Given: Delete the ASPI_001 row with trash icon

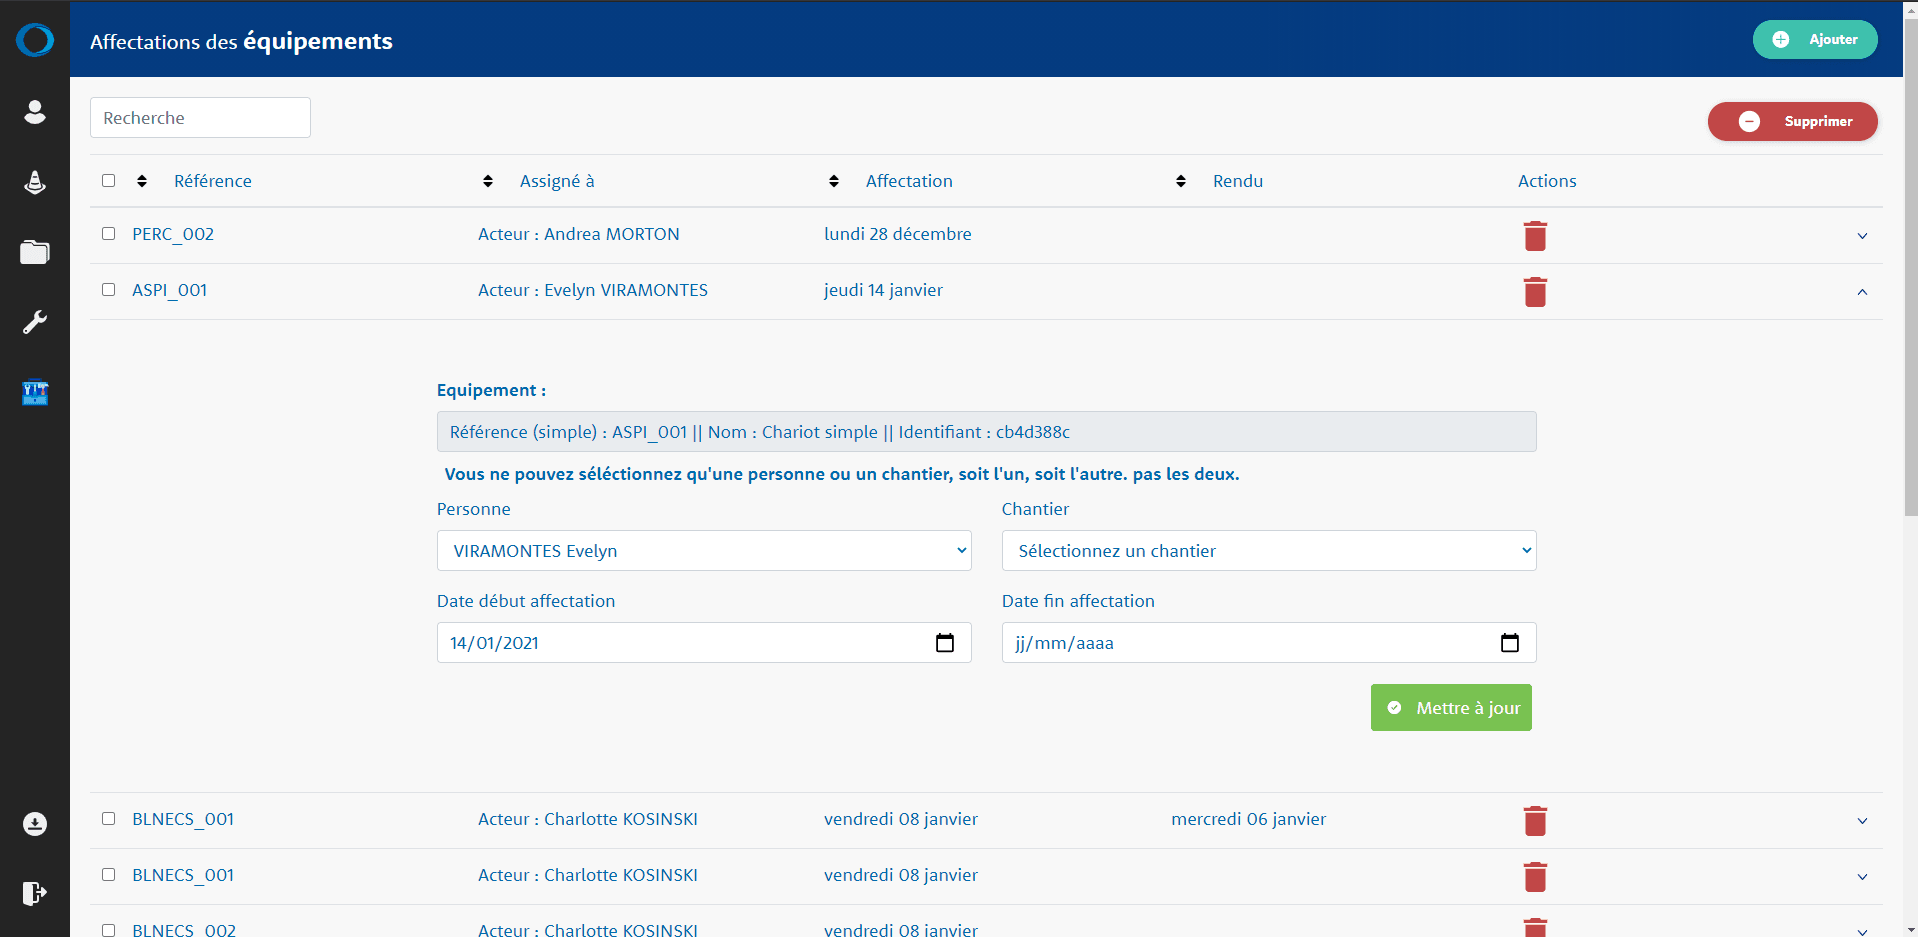Looking at the screenshot, I should tap(1535, 292).
